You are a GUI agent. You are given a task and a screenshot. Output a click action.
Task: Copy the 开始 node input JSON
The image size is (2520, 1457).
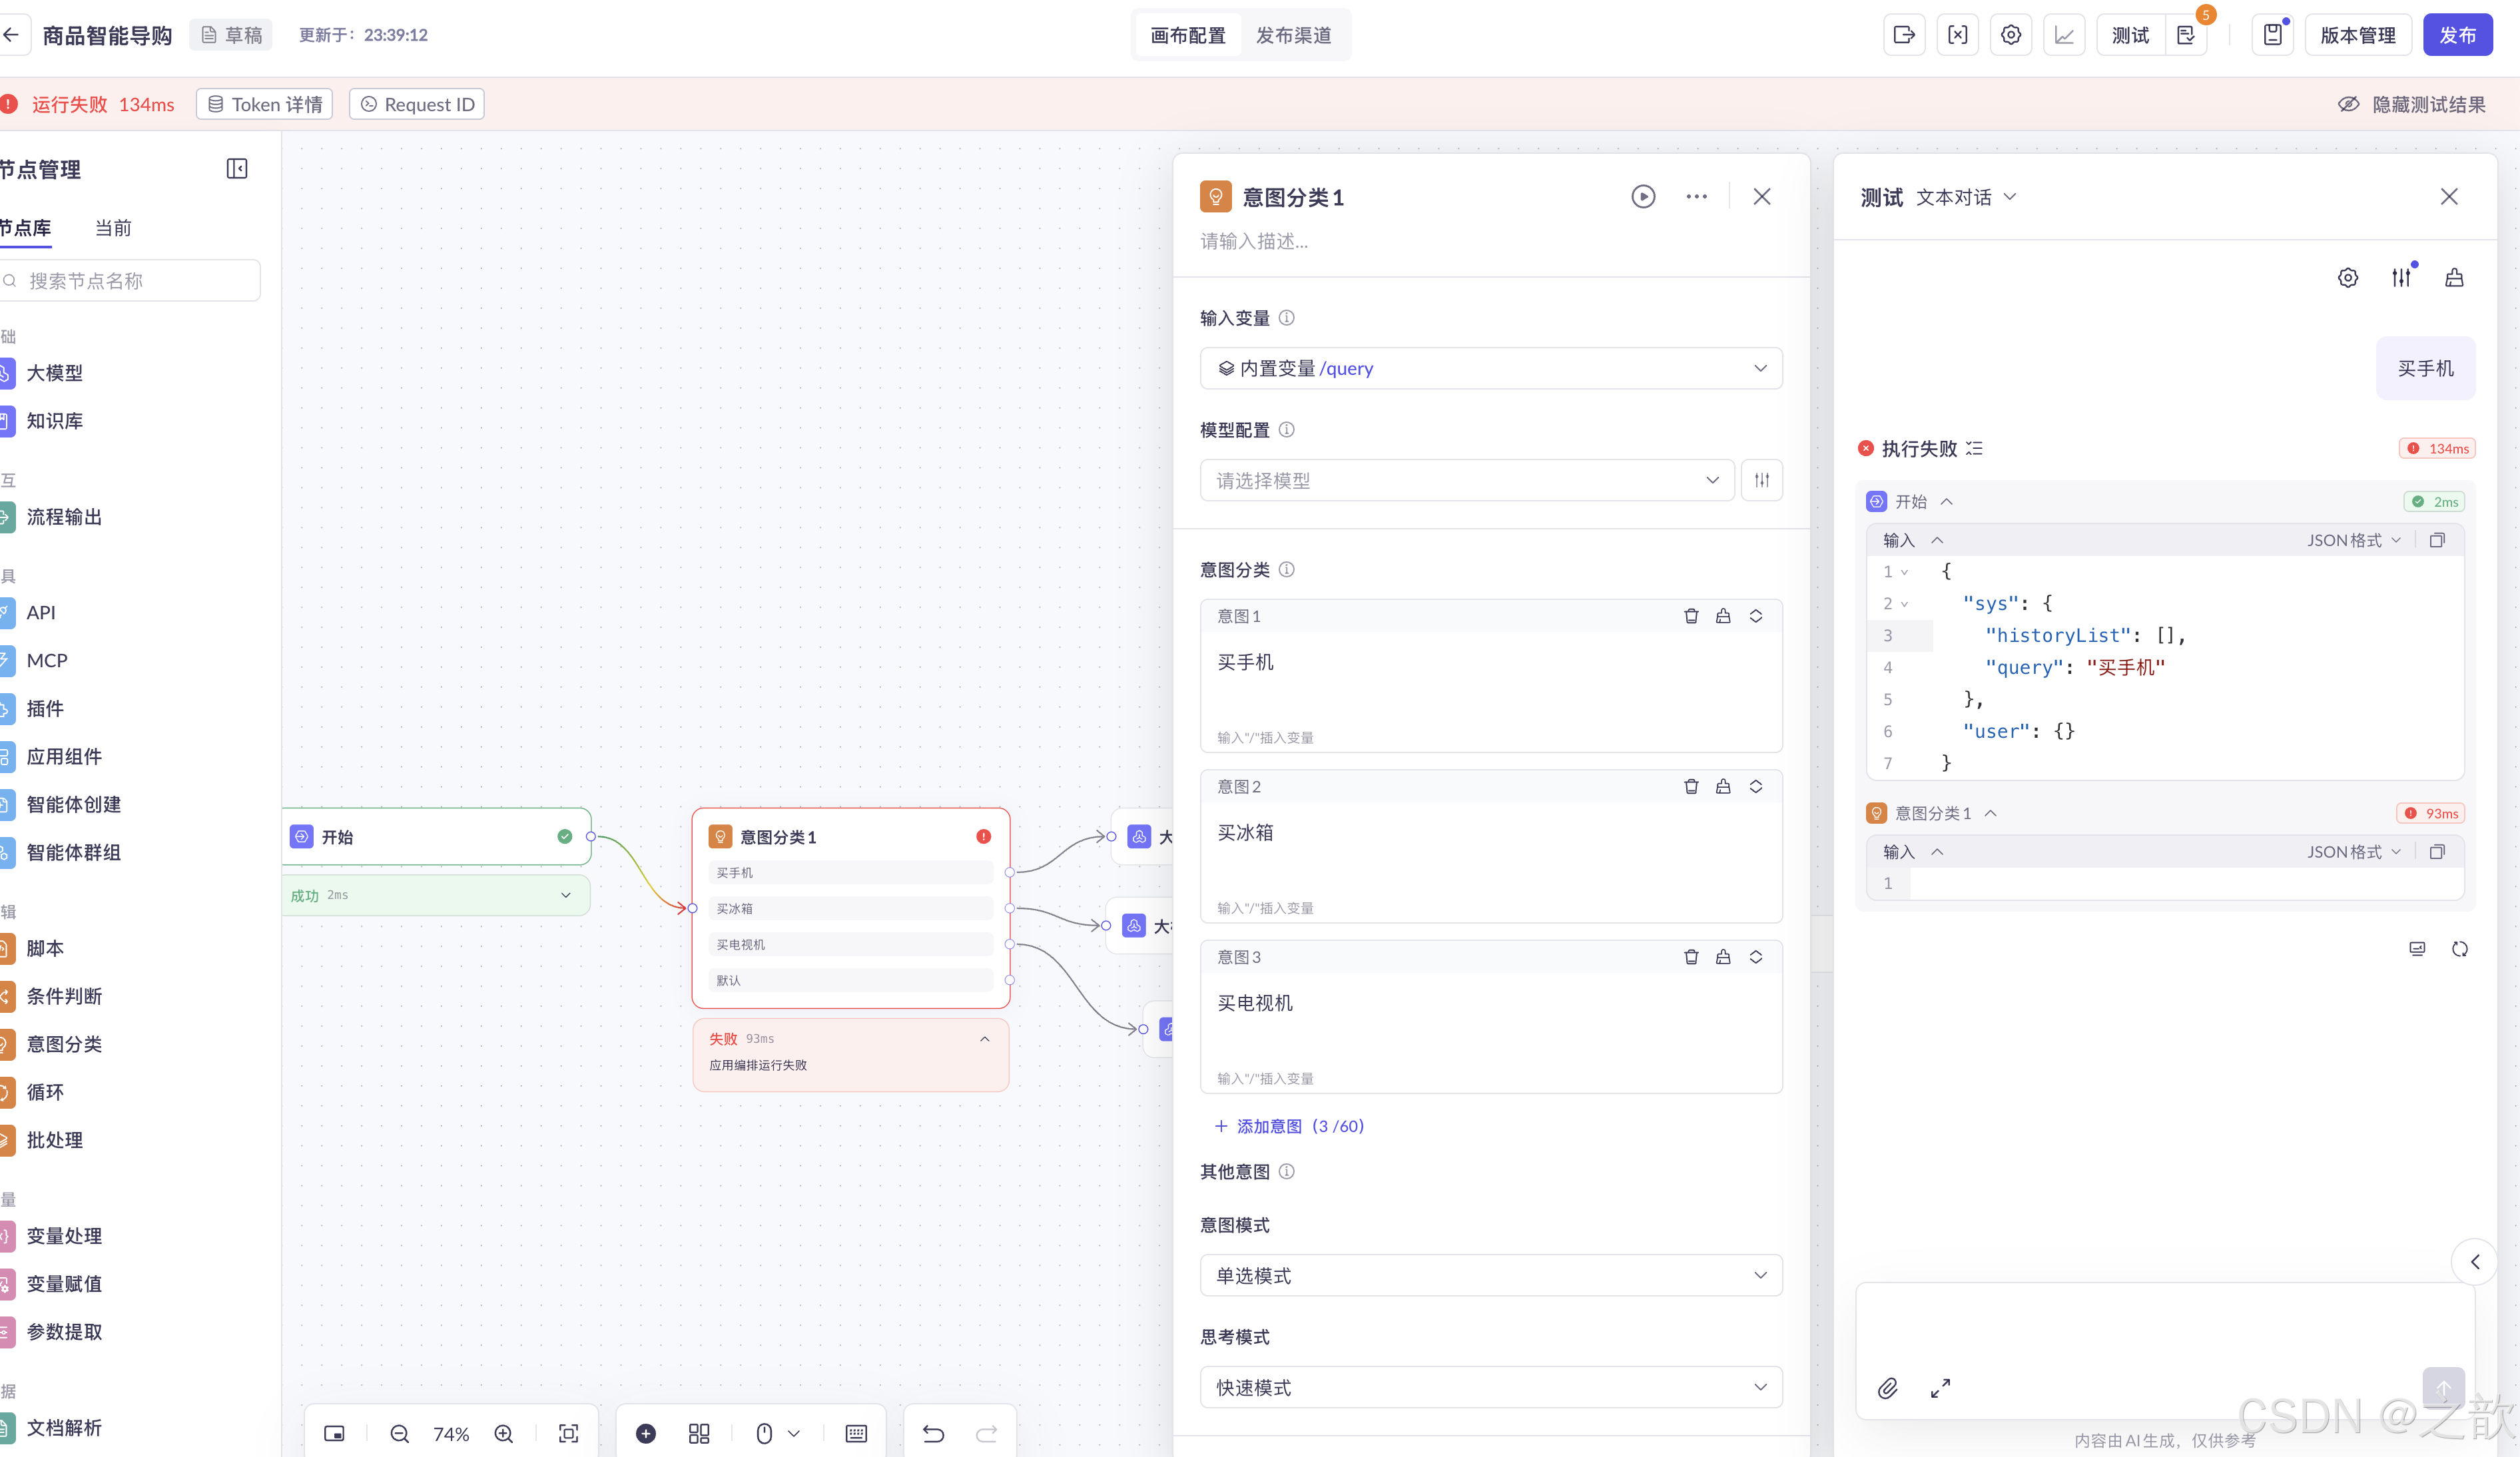(2437, 540)
